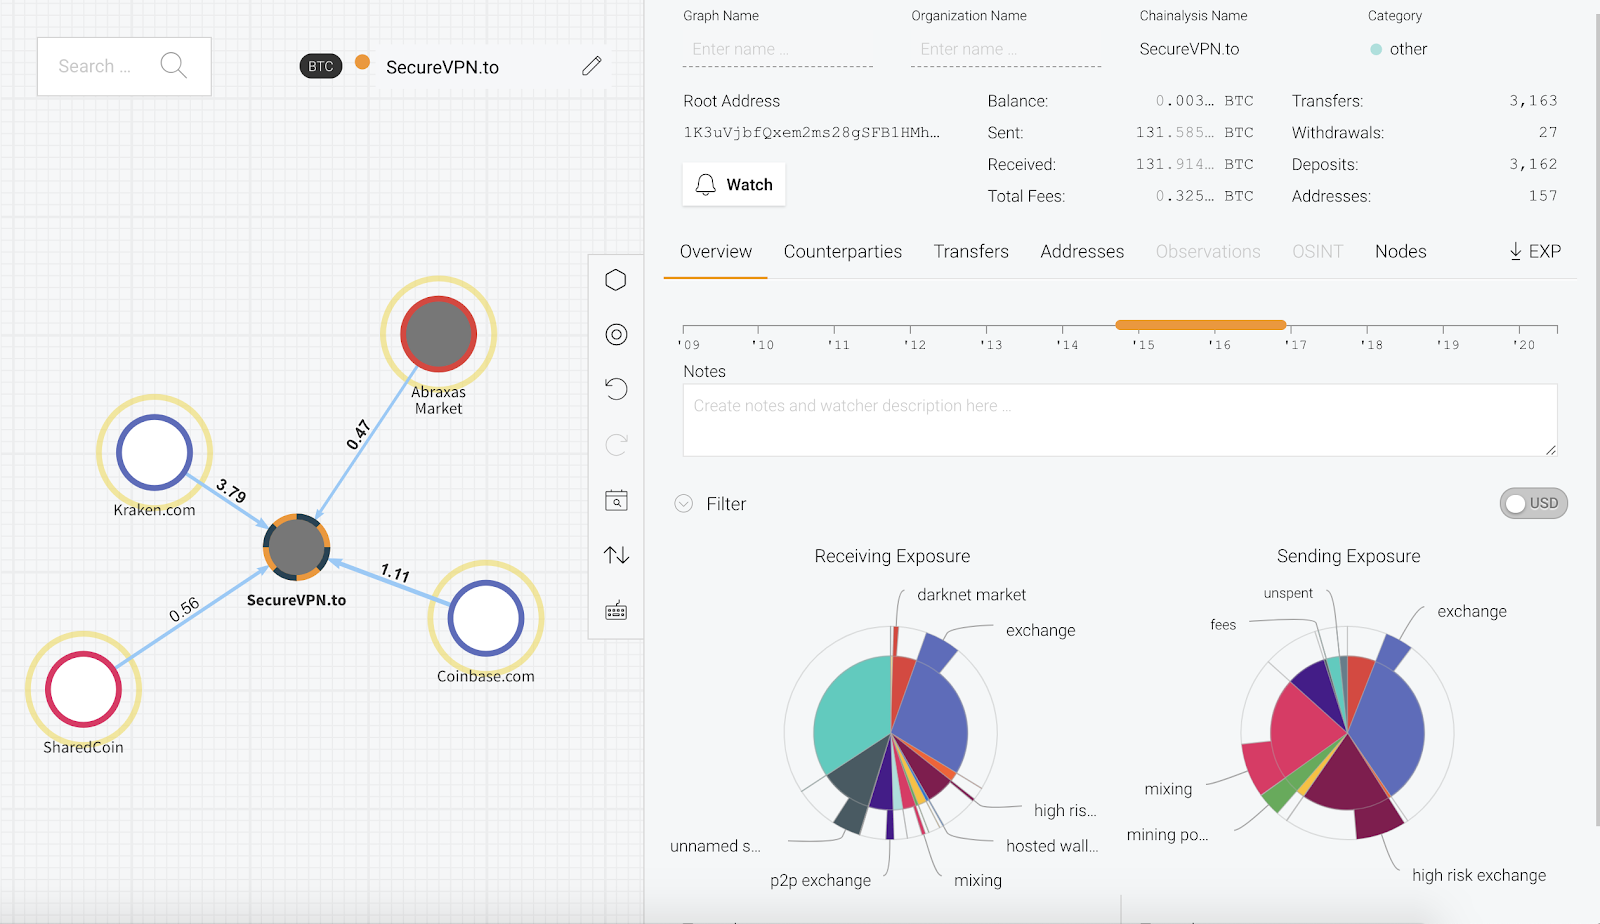Click the undo arrow in graph toolbar
This screenshot has height=924, width=1600.
pyautogui.click(x=616, y=389)
